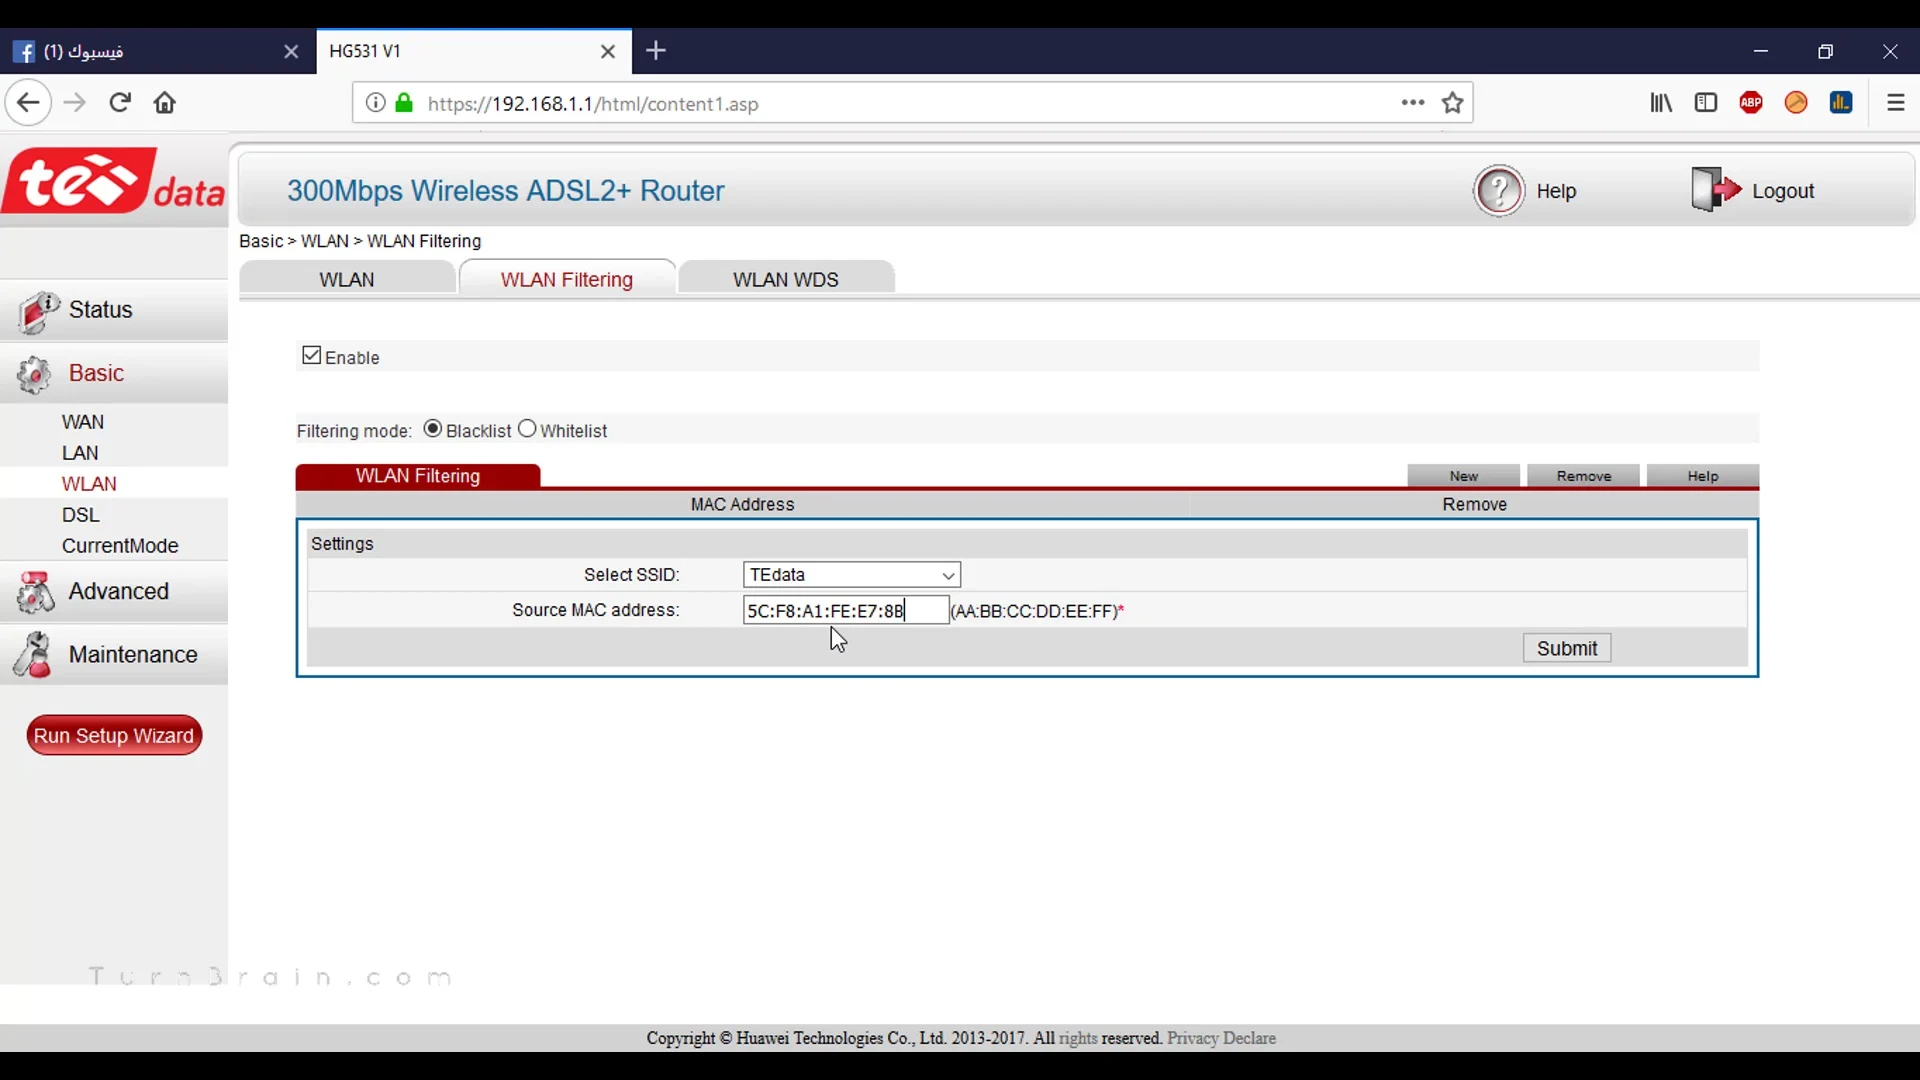Click the New button in WLAN Filtering

coord(1464,476)
